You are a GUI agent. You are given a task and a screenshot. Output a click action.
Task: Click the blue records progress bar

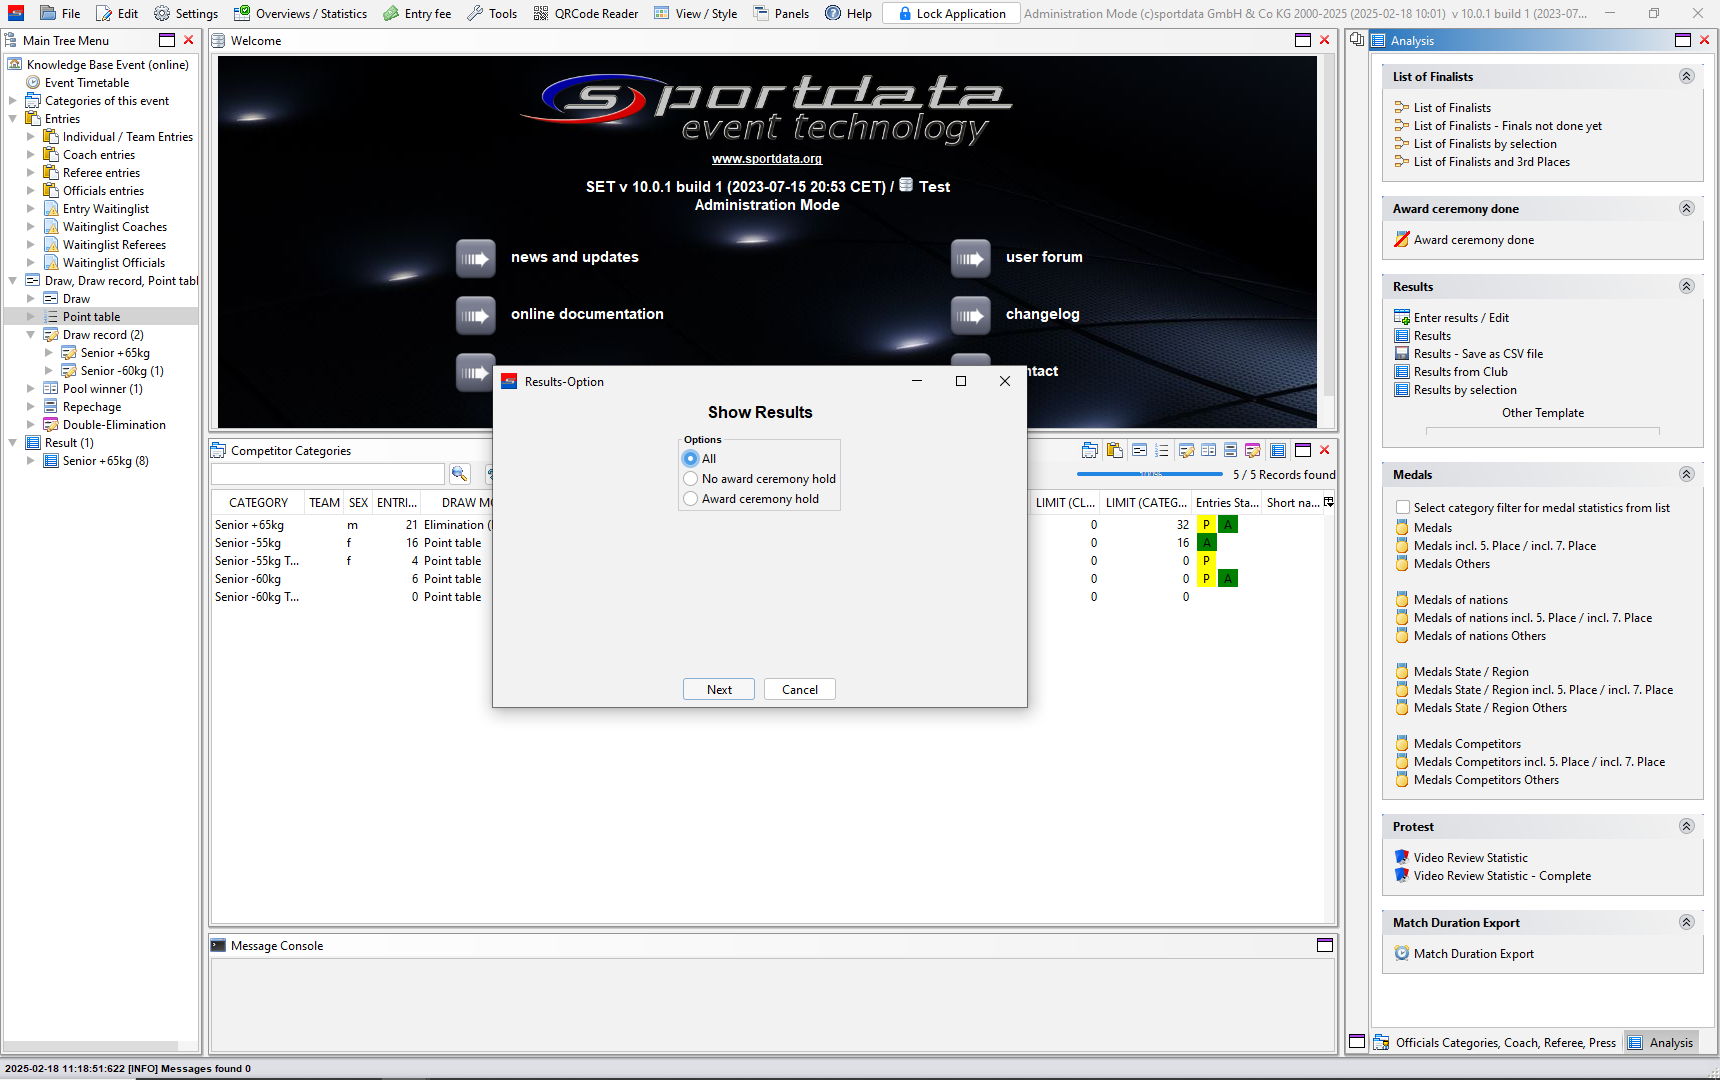pyautogui.click(x=1149, y=474)
